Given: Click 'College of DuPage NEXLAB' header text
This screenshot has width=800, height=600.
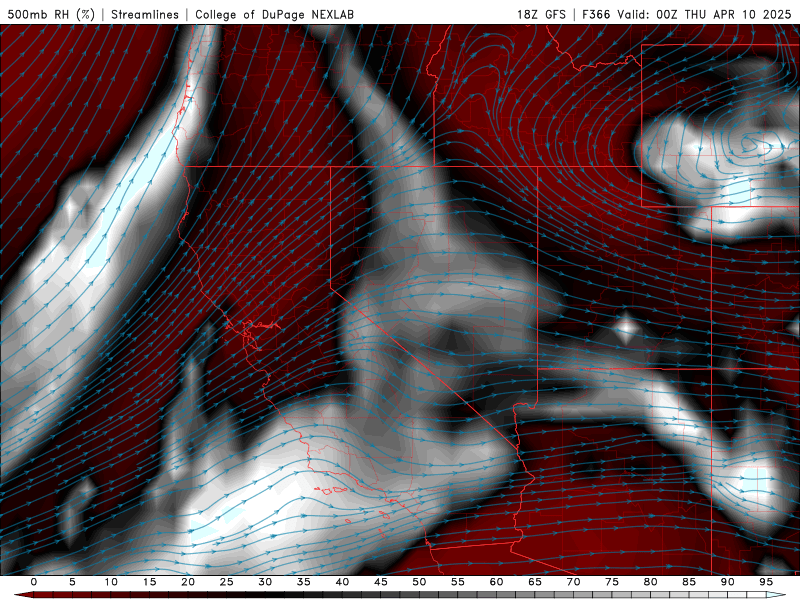Looking at the screenshot, I should coord(274,14).
